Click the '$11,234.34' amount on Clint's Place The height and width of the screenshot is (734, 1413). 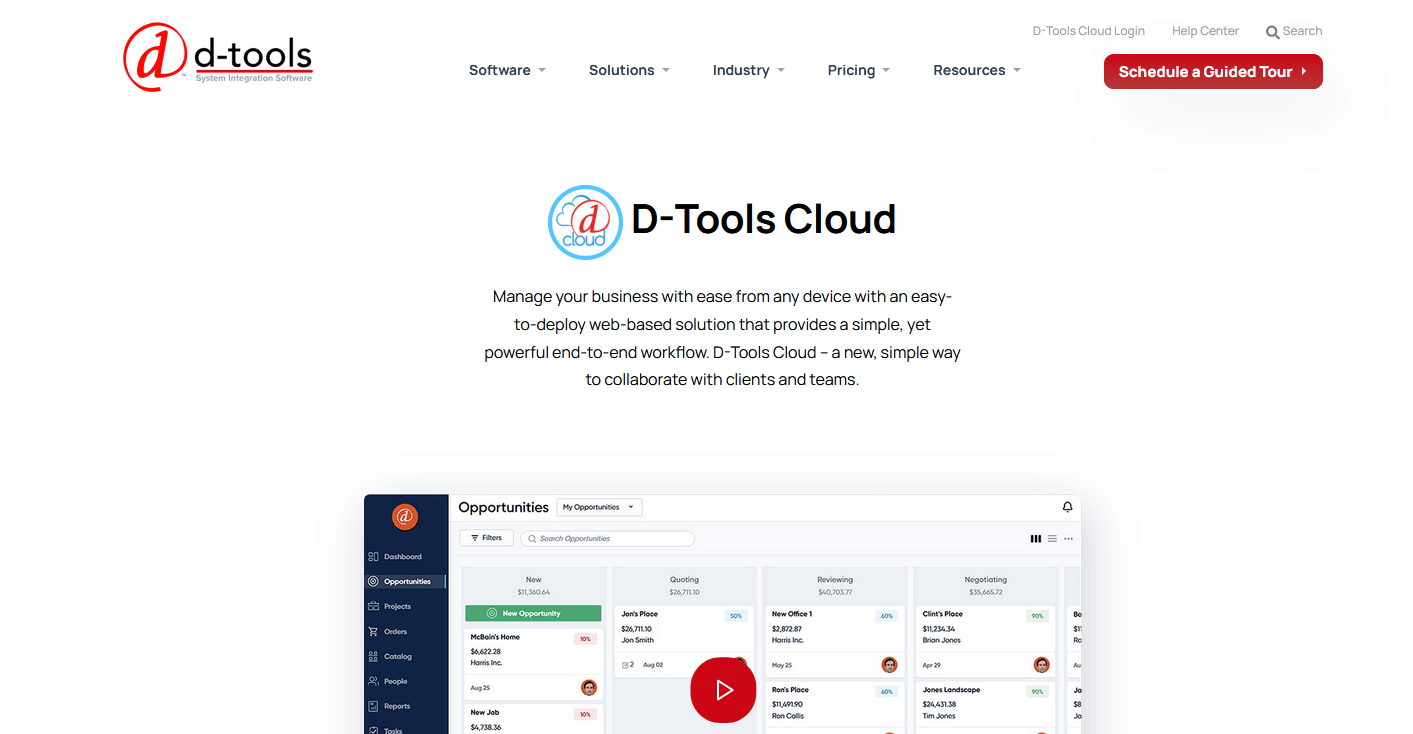pyautogui.click(x=939, y=629)
